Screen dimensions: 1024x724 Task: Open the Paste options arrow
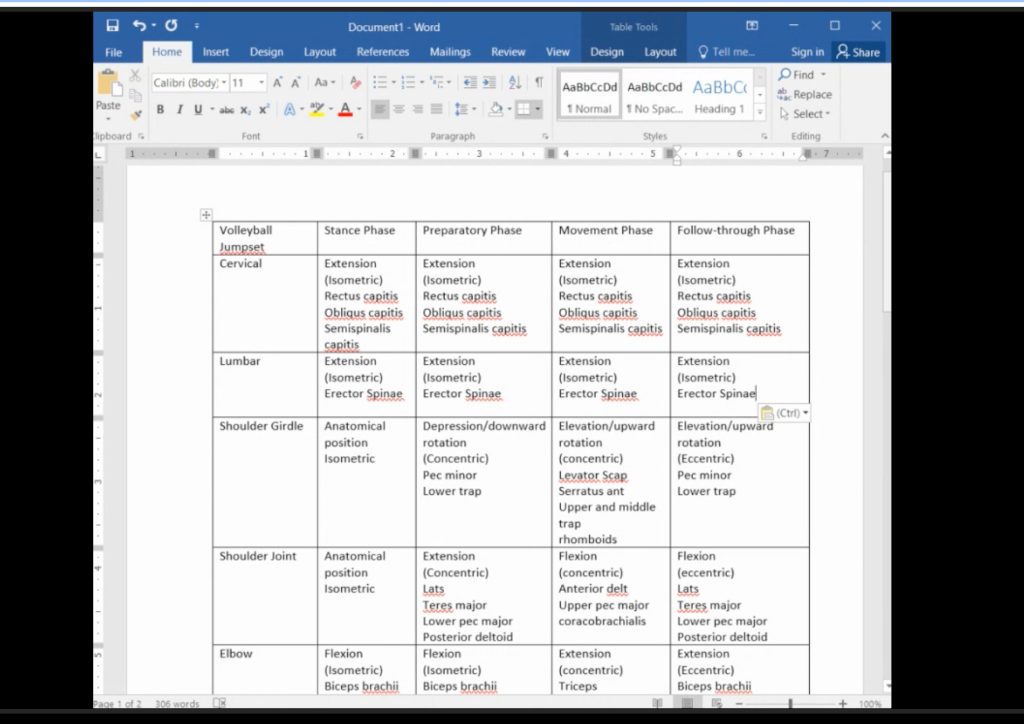(x=108, y=118)
